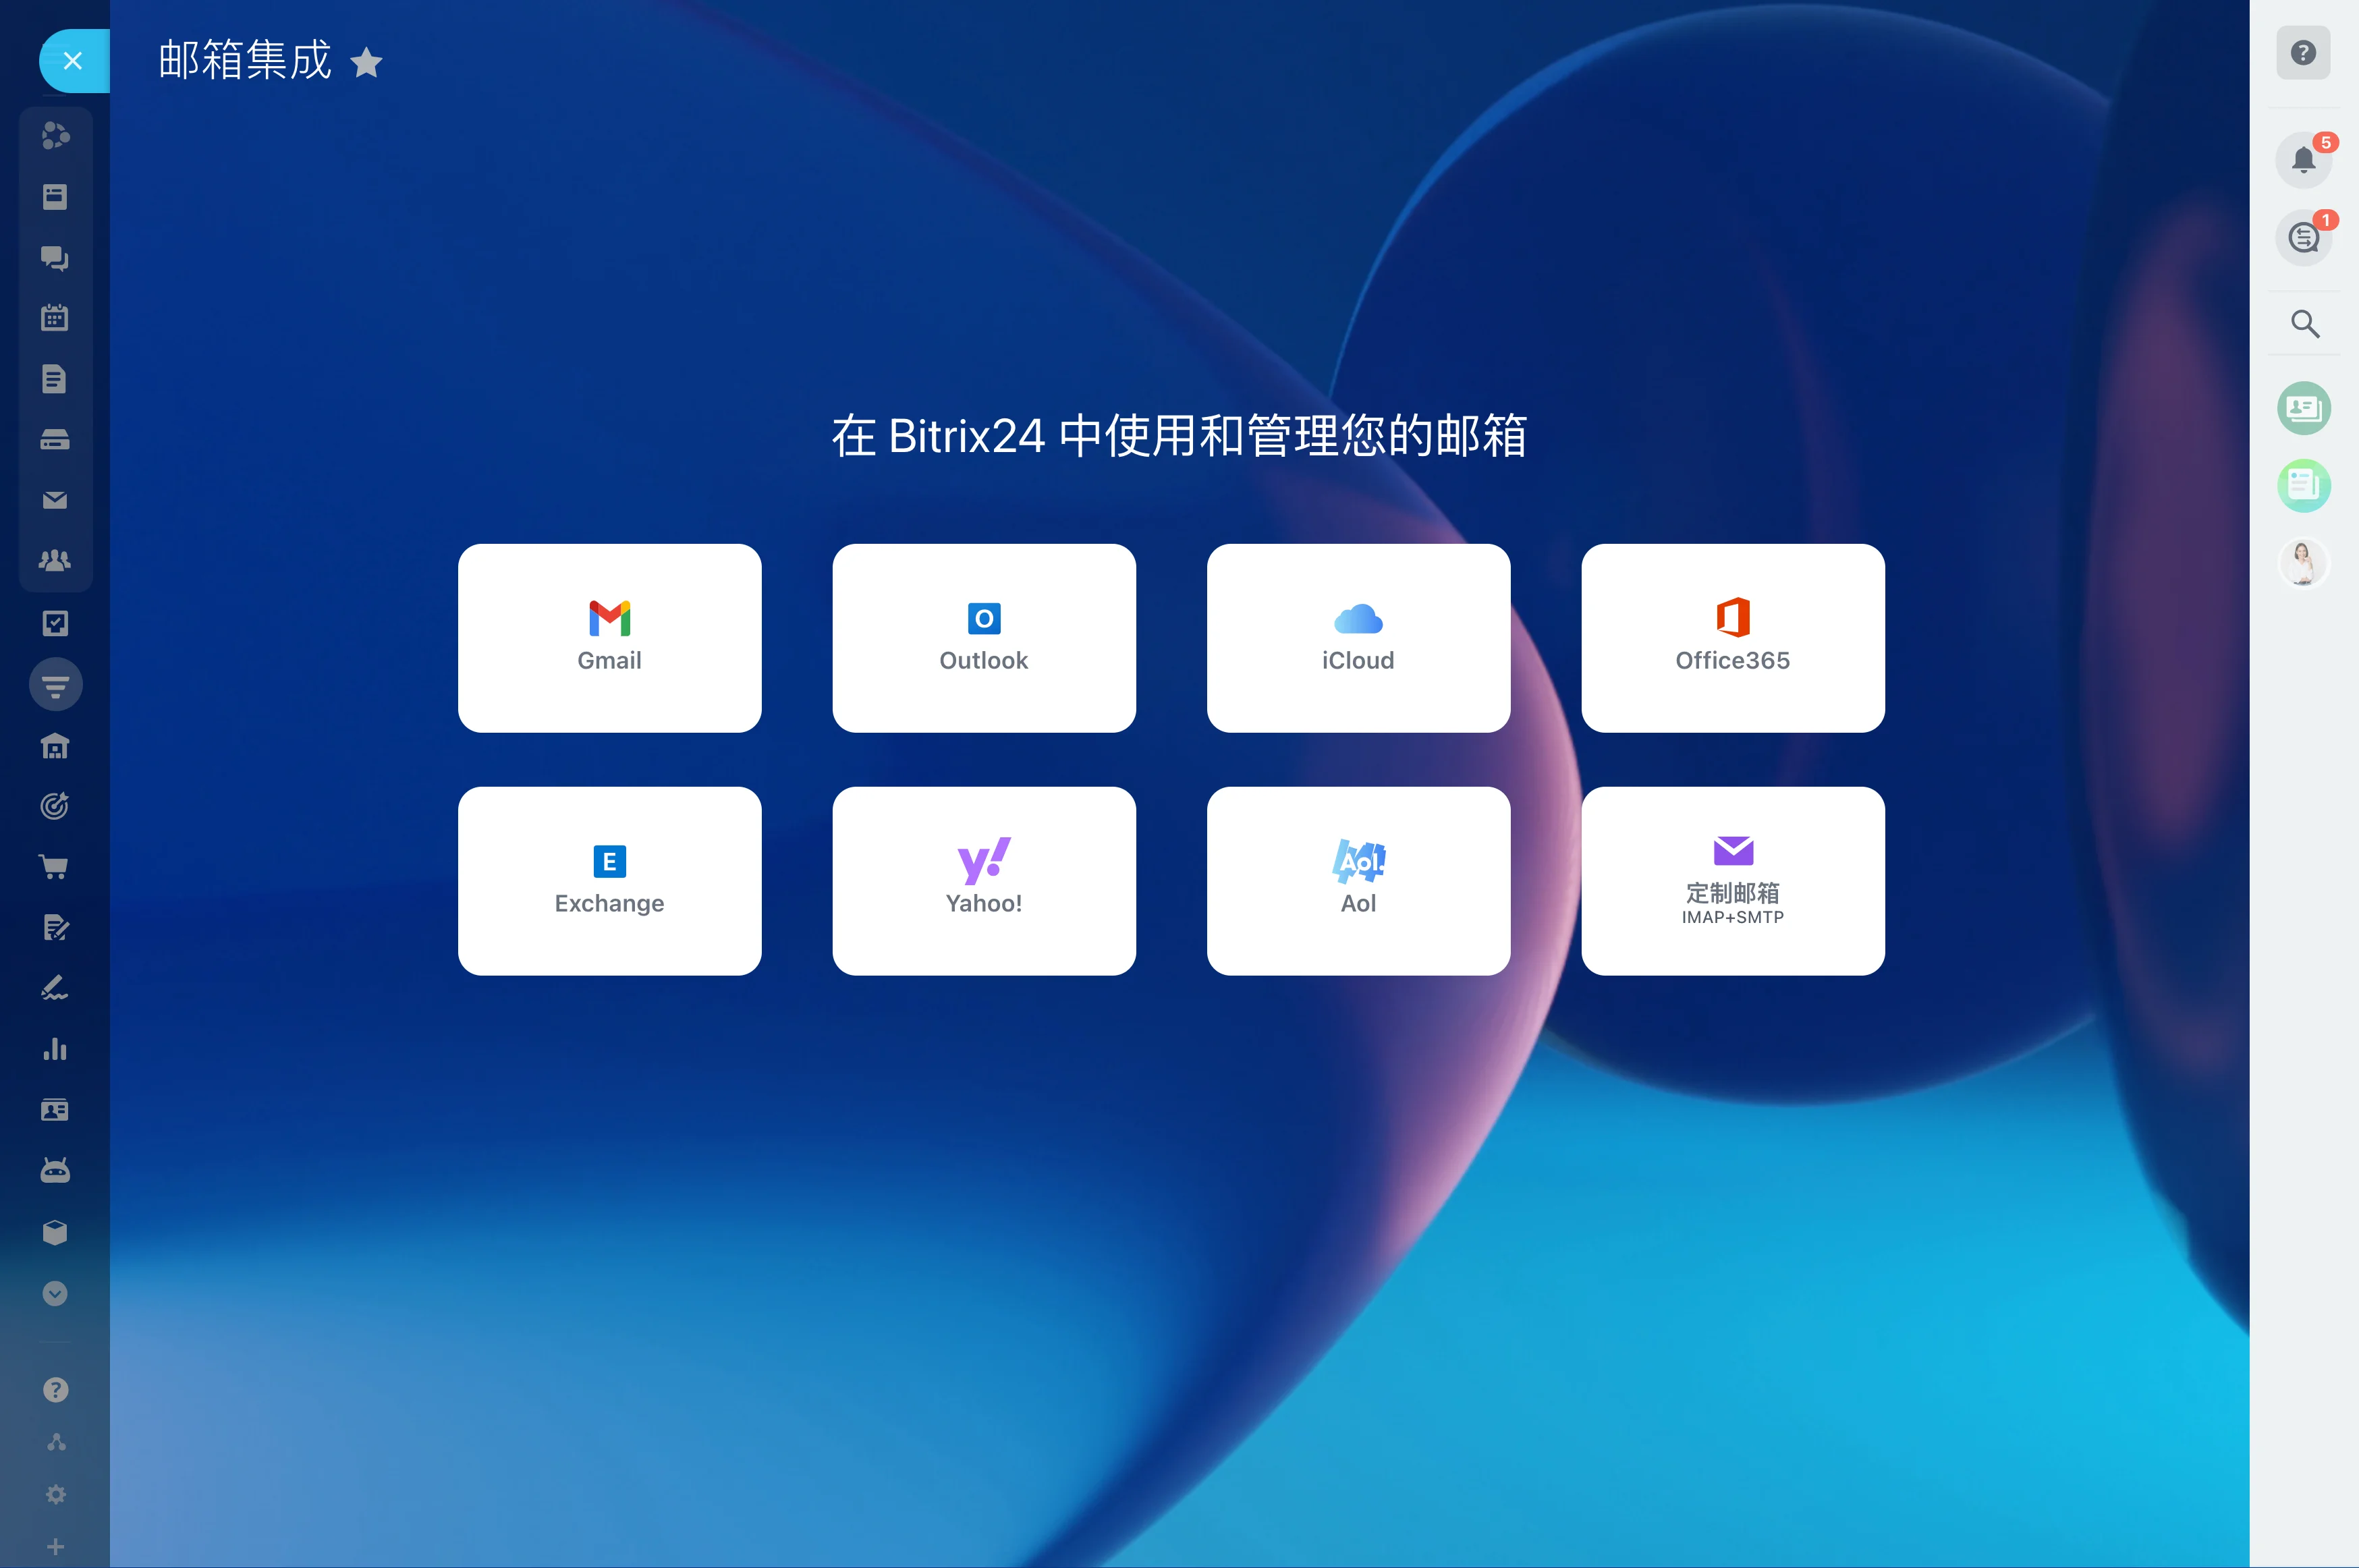Viewport: 2359px width, 1568px height.
Task: Click the search magnifier icon
Action: [x=2305, y=324]
